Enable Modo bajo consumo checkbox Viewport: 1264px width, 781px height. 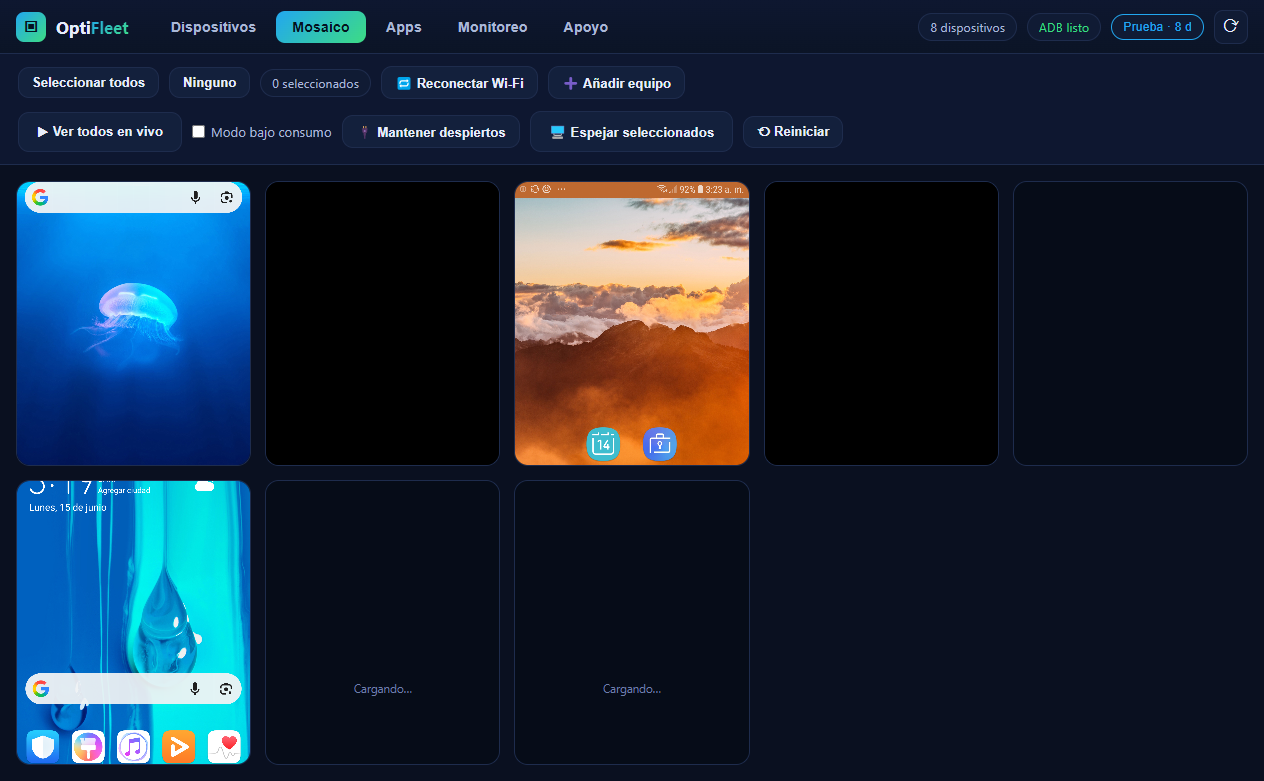tap(199, 132)
